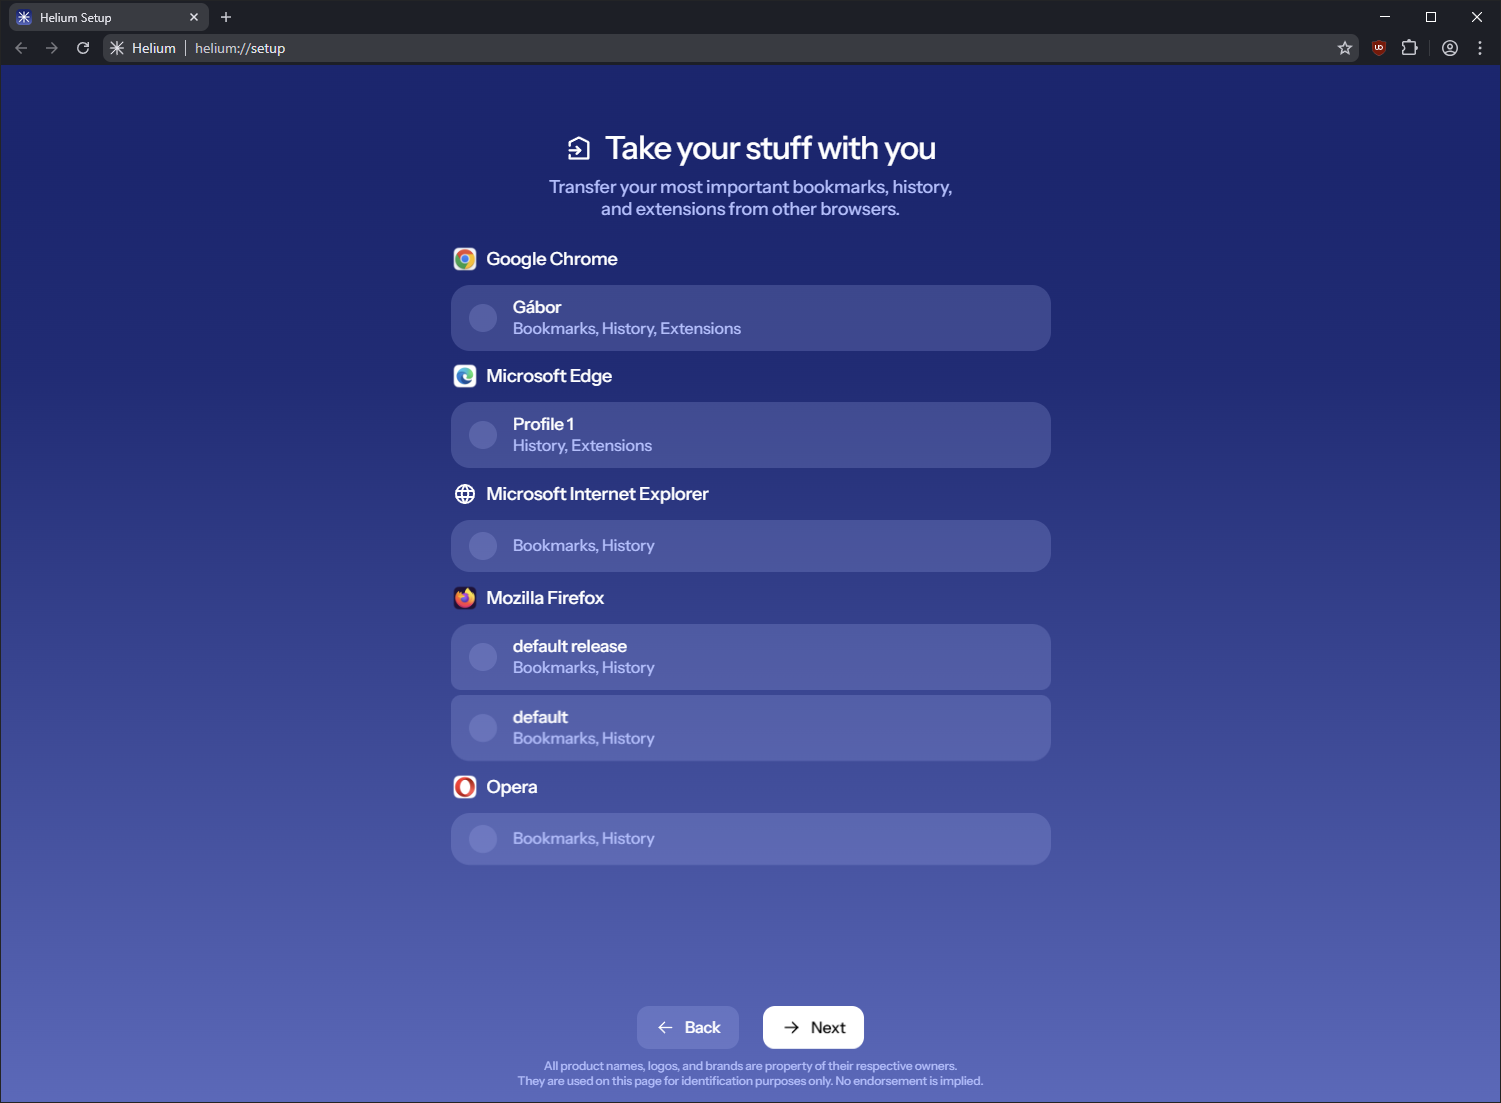Open the three-dot browser menu
This screenshot has height=1103, width=1501.
1480,47
